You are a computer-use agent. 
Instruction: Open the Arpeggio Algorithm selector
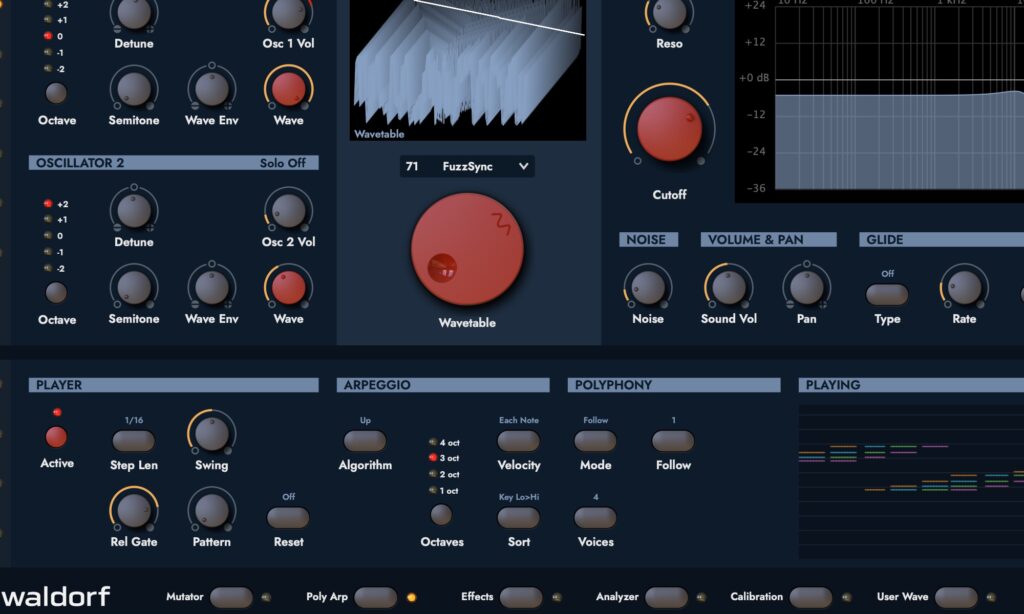tap(364, 441)
